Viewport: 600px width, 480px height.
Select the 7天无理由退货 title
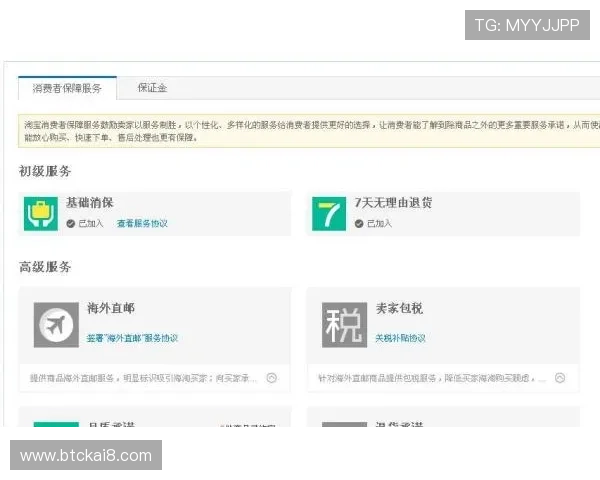393,202
